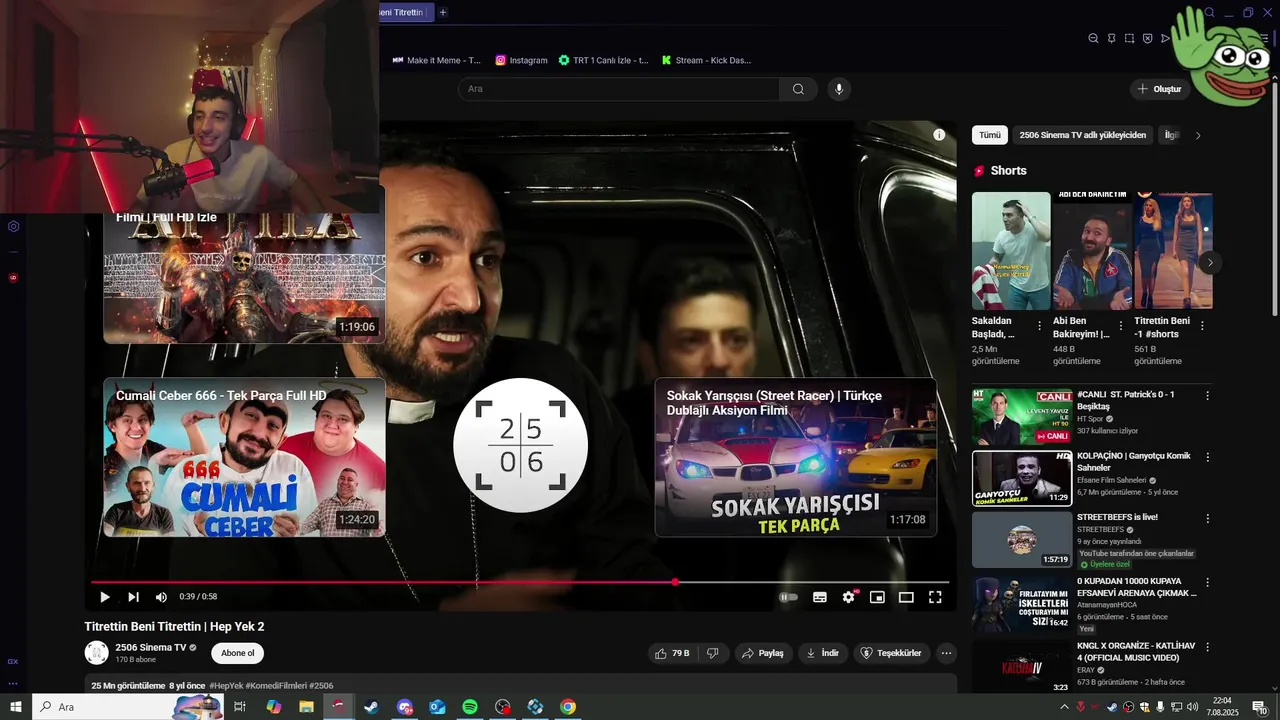Click the ad blocker shield icon
This screenshot has height=720, width=1280.
1147,38
